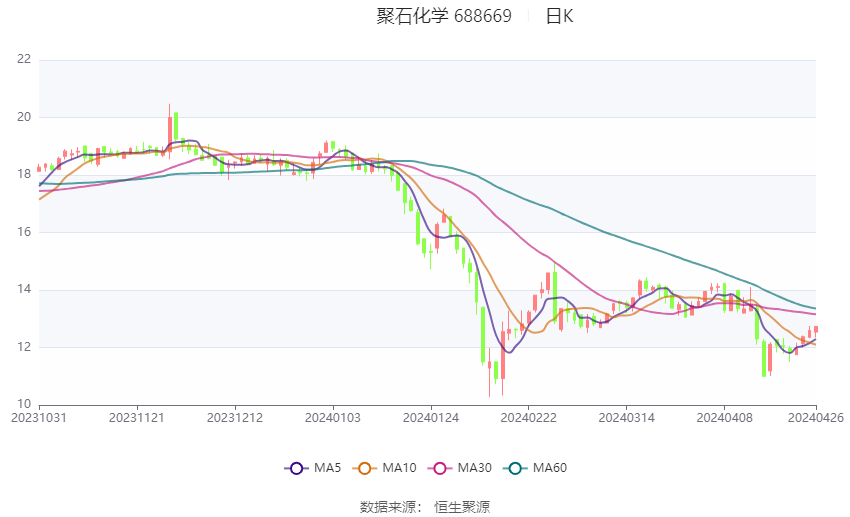This screenshot has width=850, height=517.
Task: Open the 恒生聚源 data source text
Action: point(462,507)
